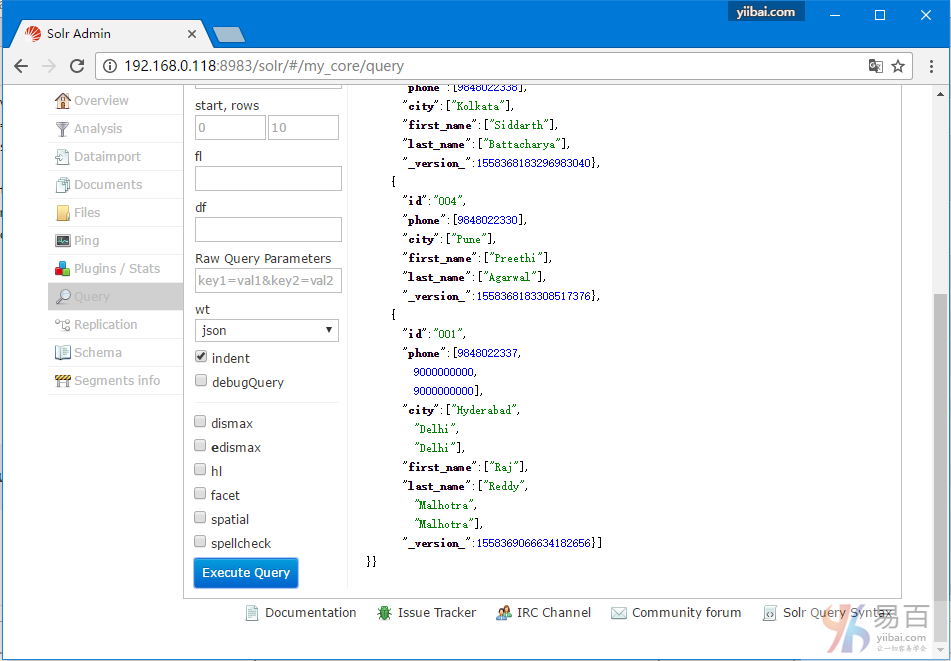The height and width of the screenshot is (661, 951).
Task: Open the Dataimport menu item
Action: click(x=115, y=156)
